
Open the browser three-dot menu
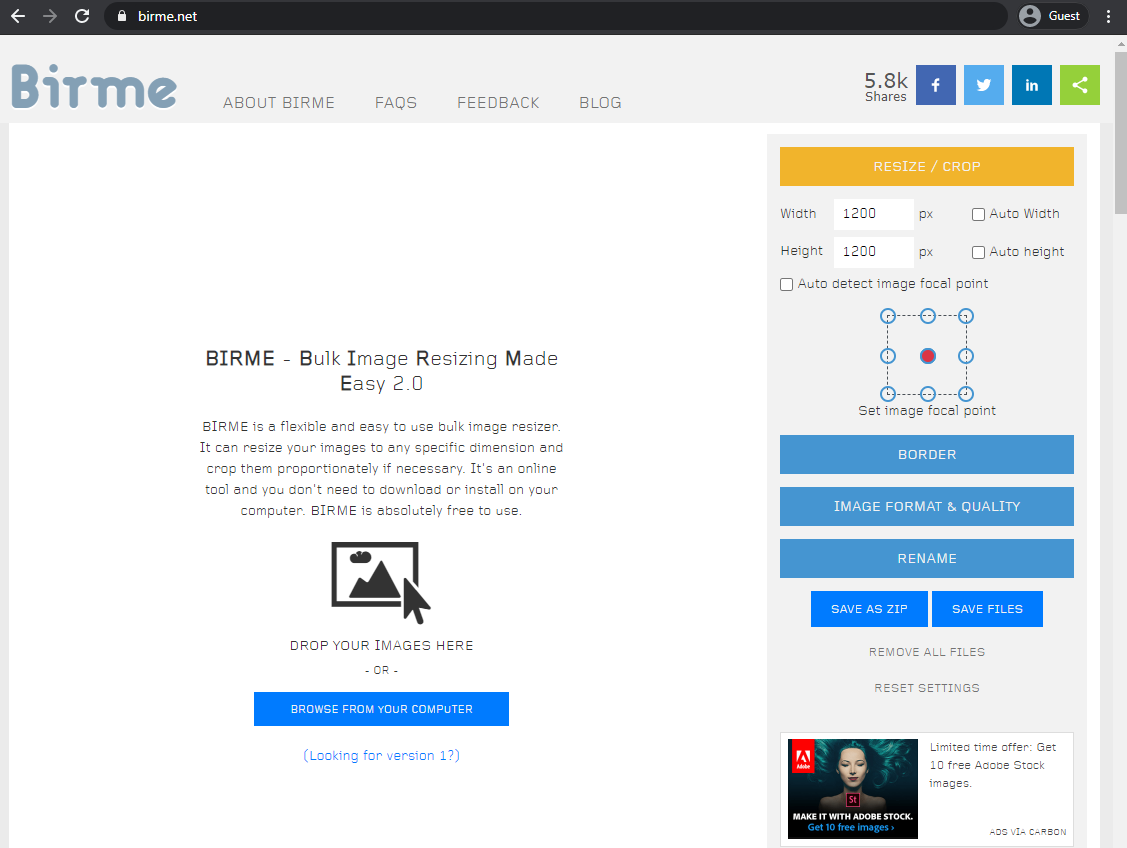[1108, 16]
